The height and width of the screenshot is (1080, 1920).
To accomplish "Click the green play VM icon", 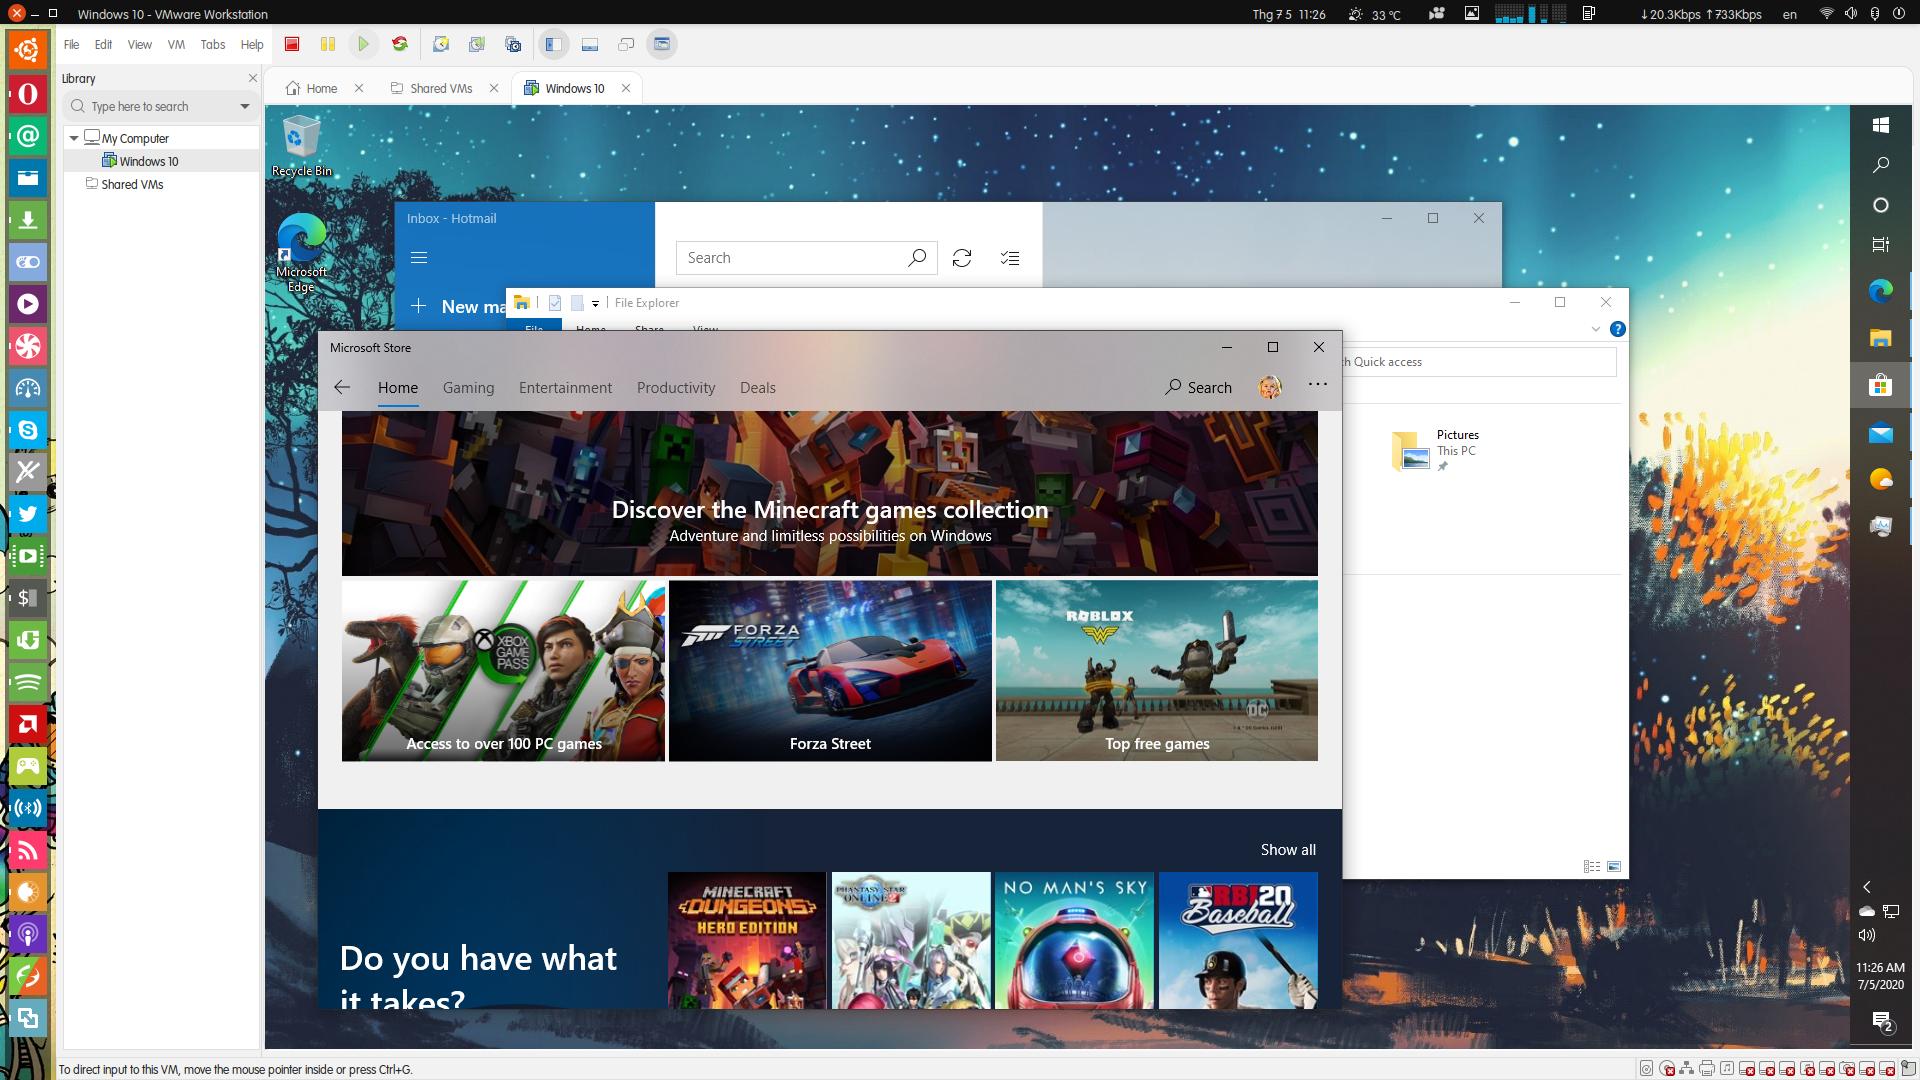I will coord(364,44).
